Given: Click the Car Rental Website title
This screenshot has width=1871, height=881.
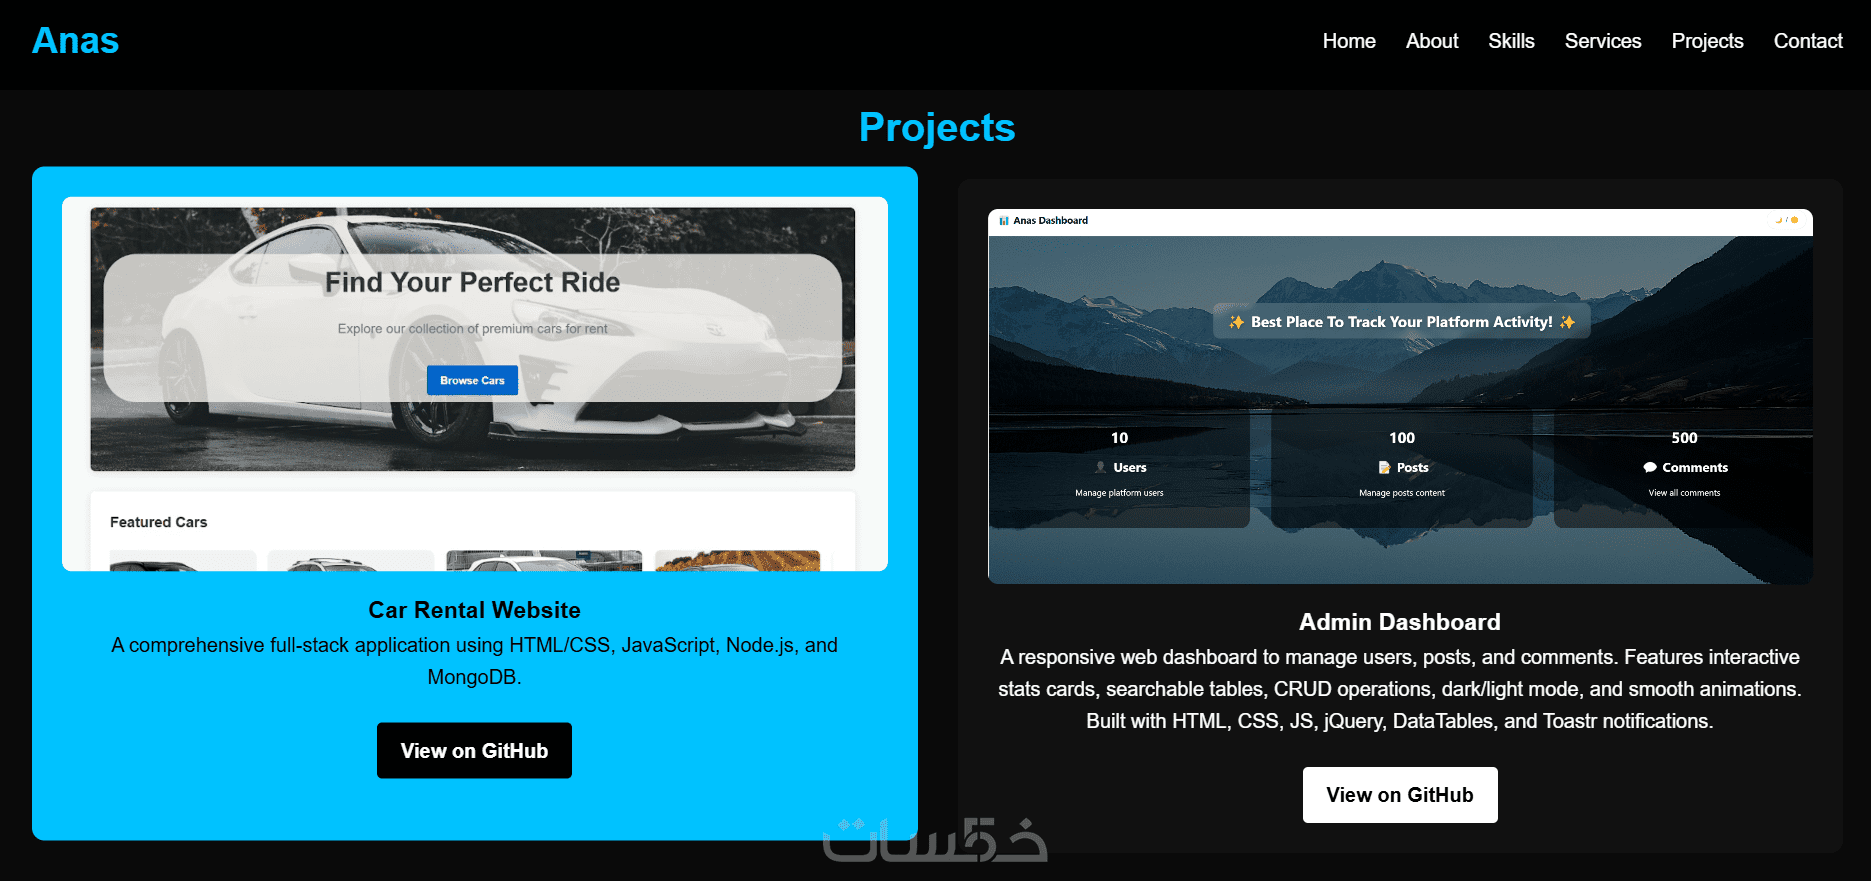Looking at the screenshot, I should [474, 610].
